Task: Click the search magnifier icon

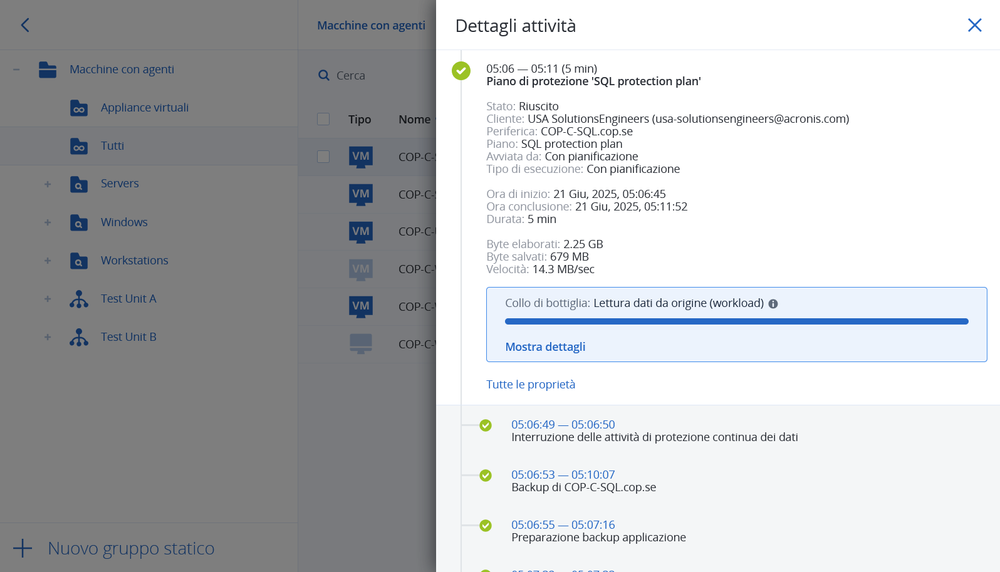Action: click(324, 76)
